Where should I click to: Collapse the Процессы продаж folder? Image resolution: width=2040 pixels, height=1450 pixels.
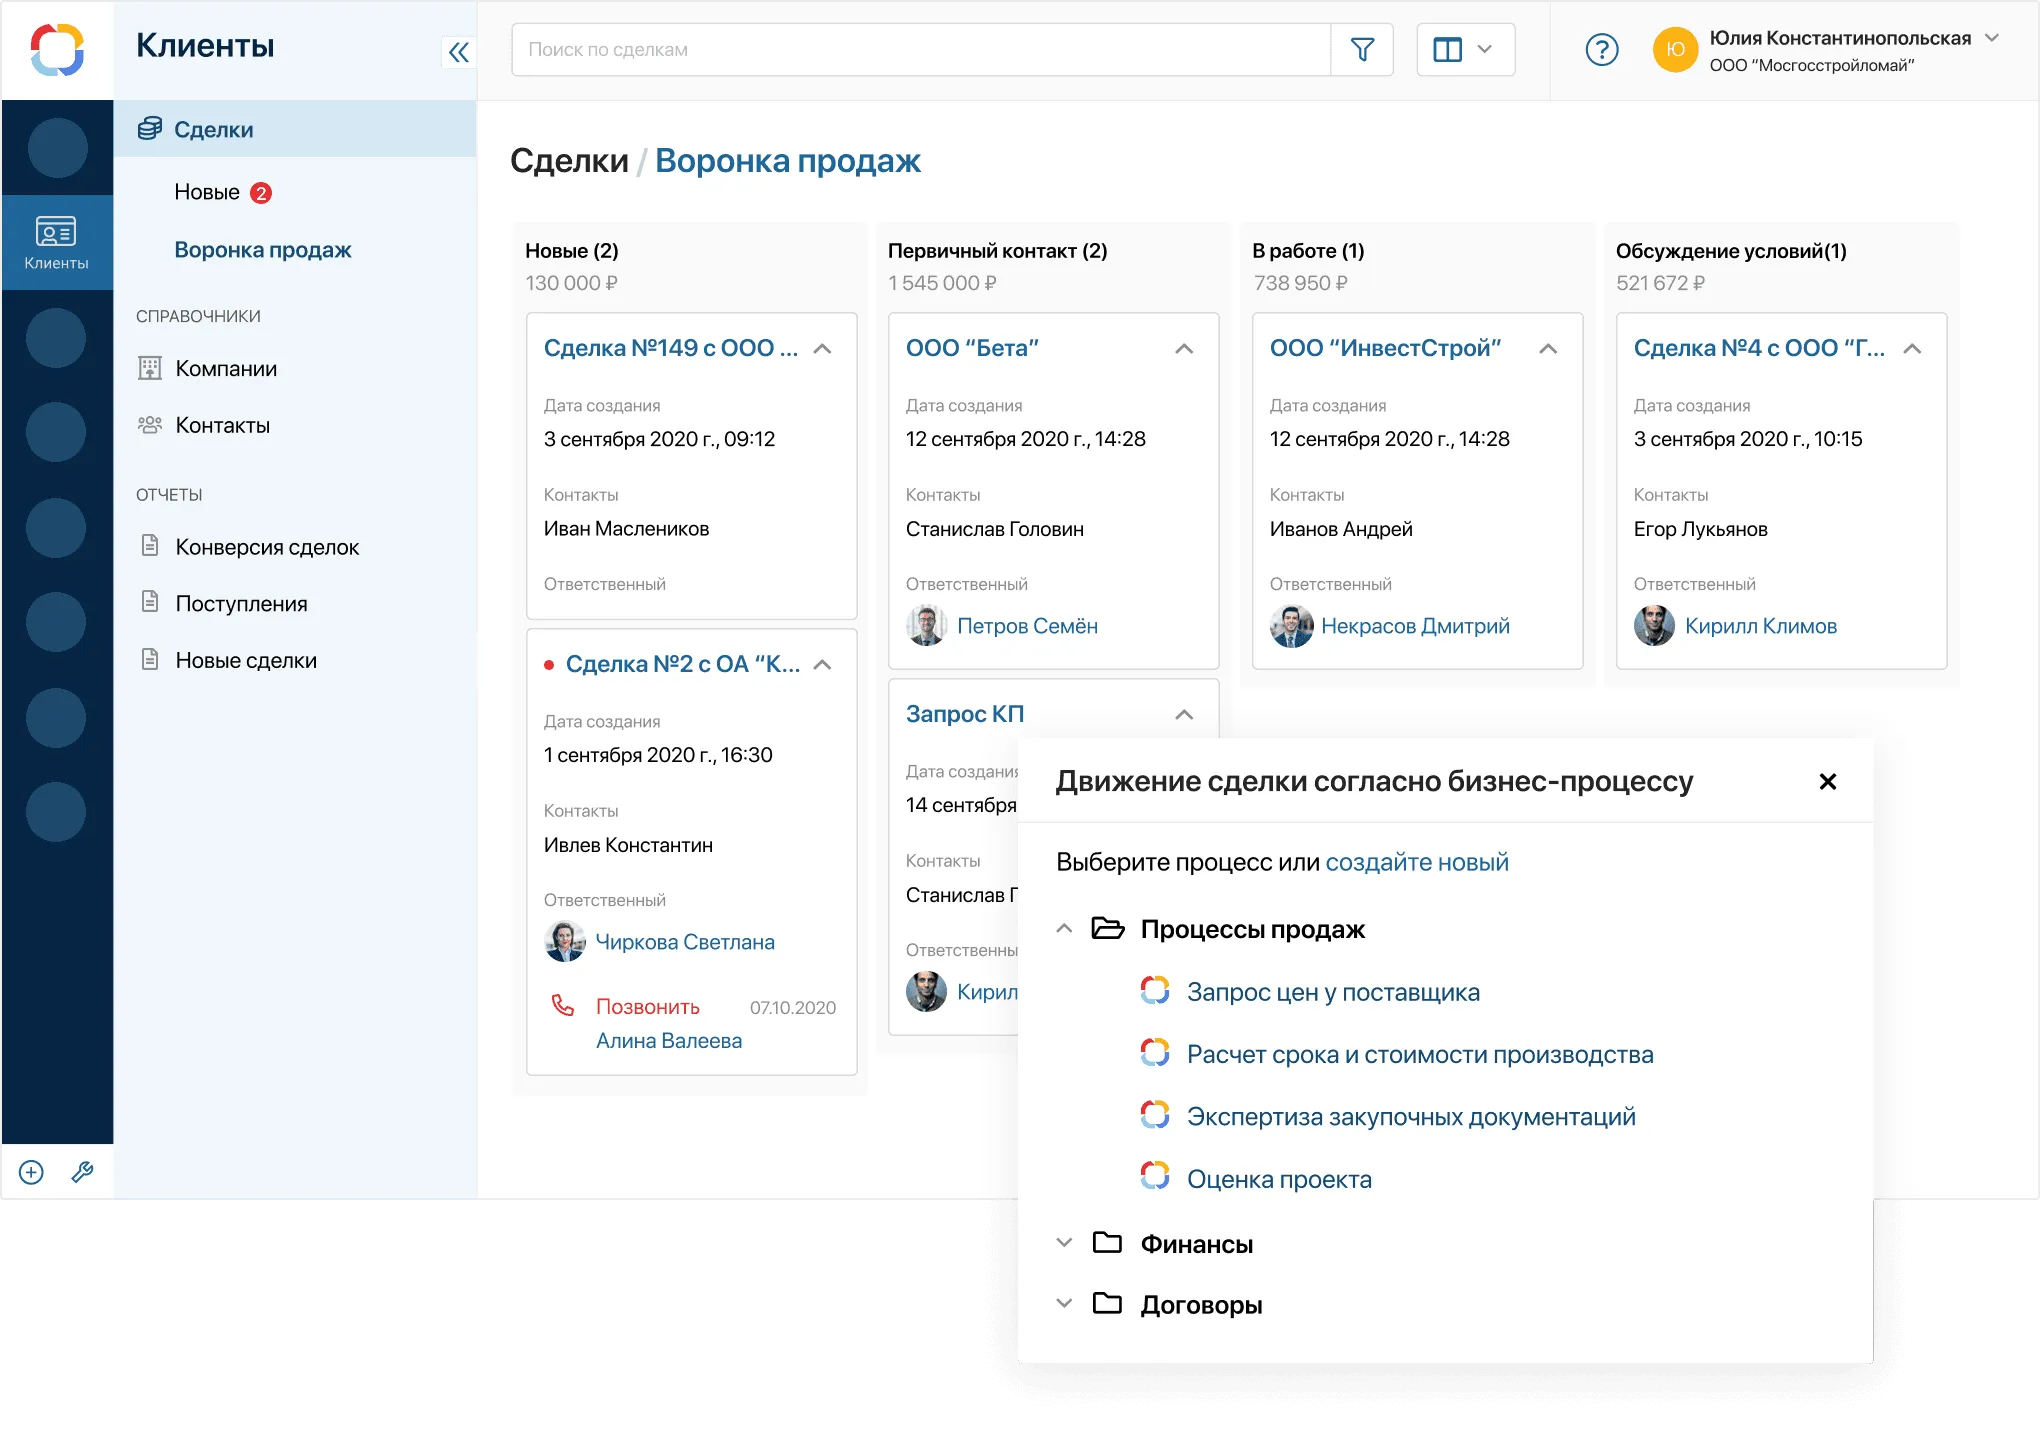1065,929
